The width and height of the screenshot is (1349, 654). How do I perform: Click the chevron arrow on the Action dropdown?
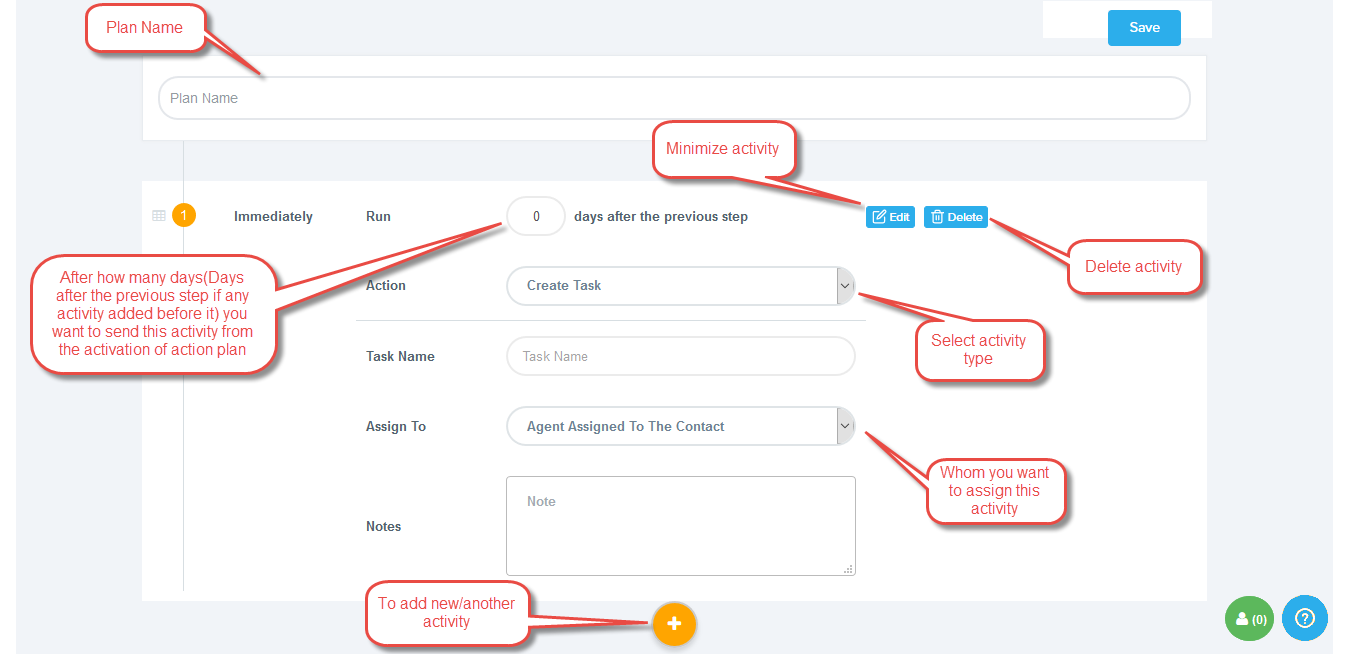pos(845,285)
